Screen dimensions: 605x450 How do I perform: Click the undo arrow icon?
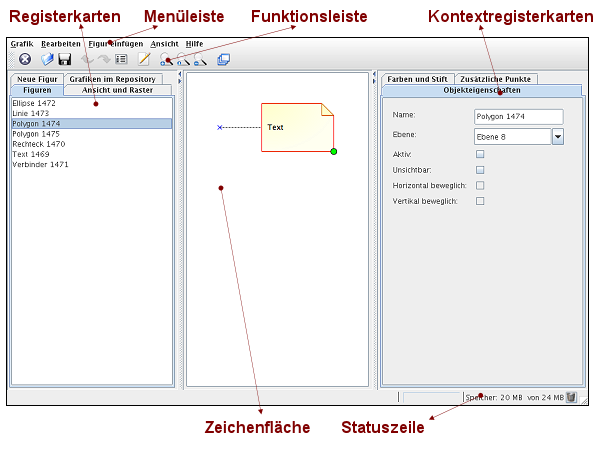pos(87,59)
